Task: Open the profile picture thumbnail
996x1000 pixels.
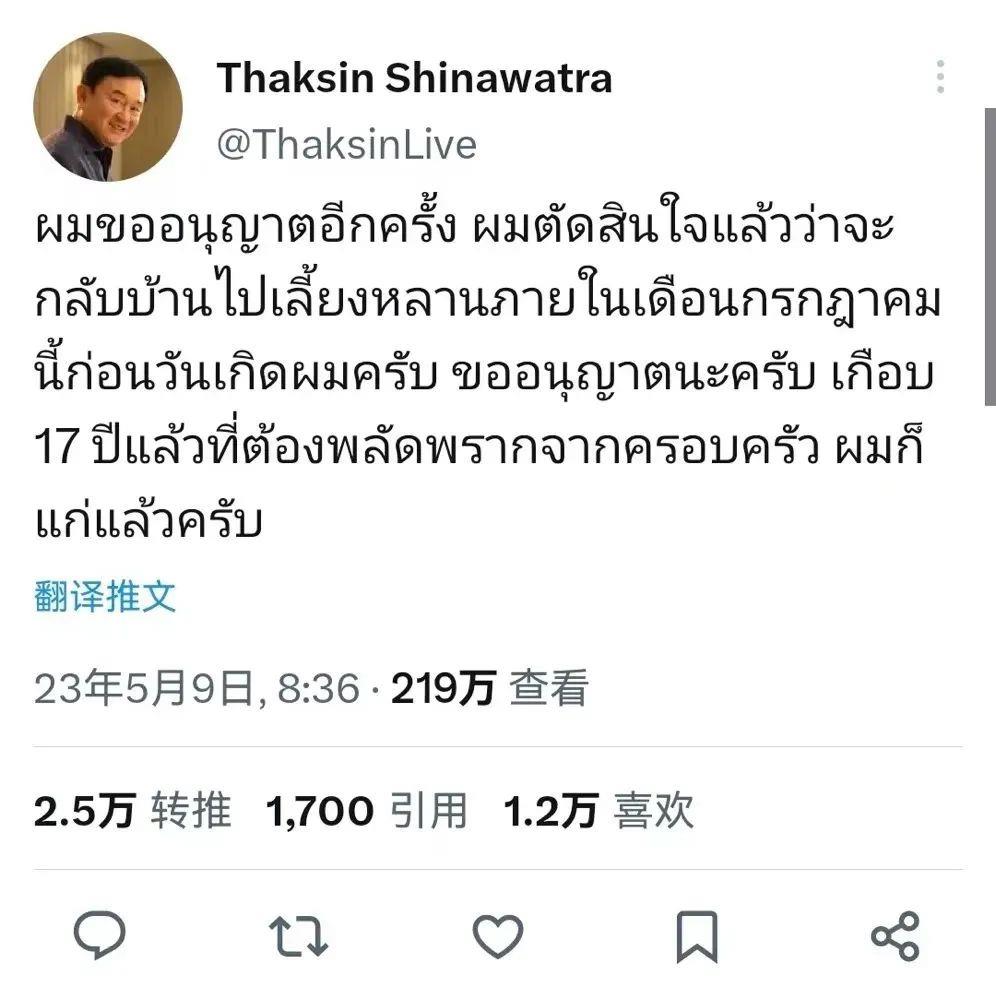Action: (108, 107)
